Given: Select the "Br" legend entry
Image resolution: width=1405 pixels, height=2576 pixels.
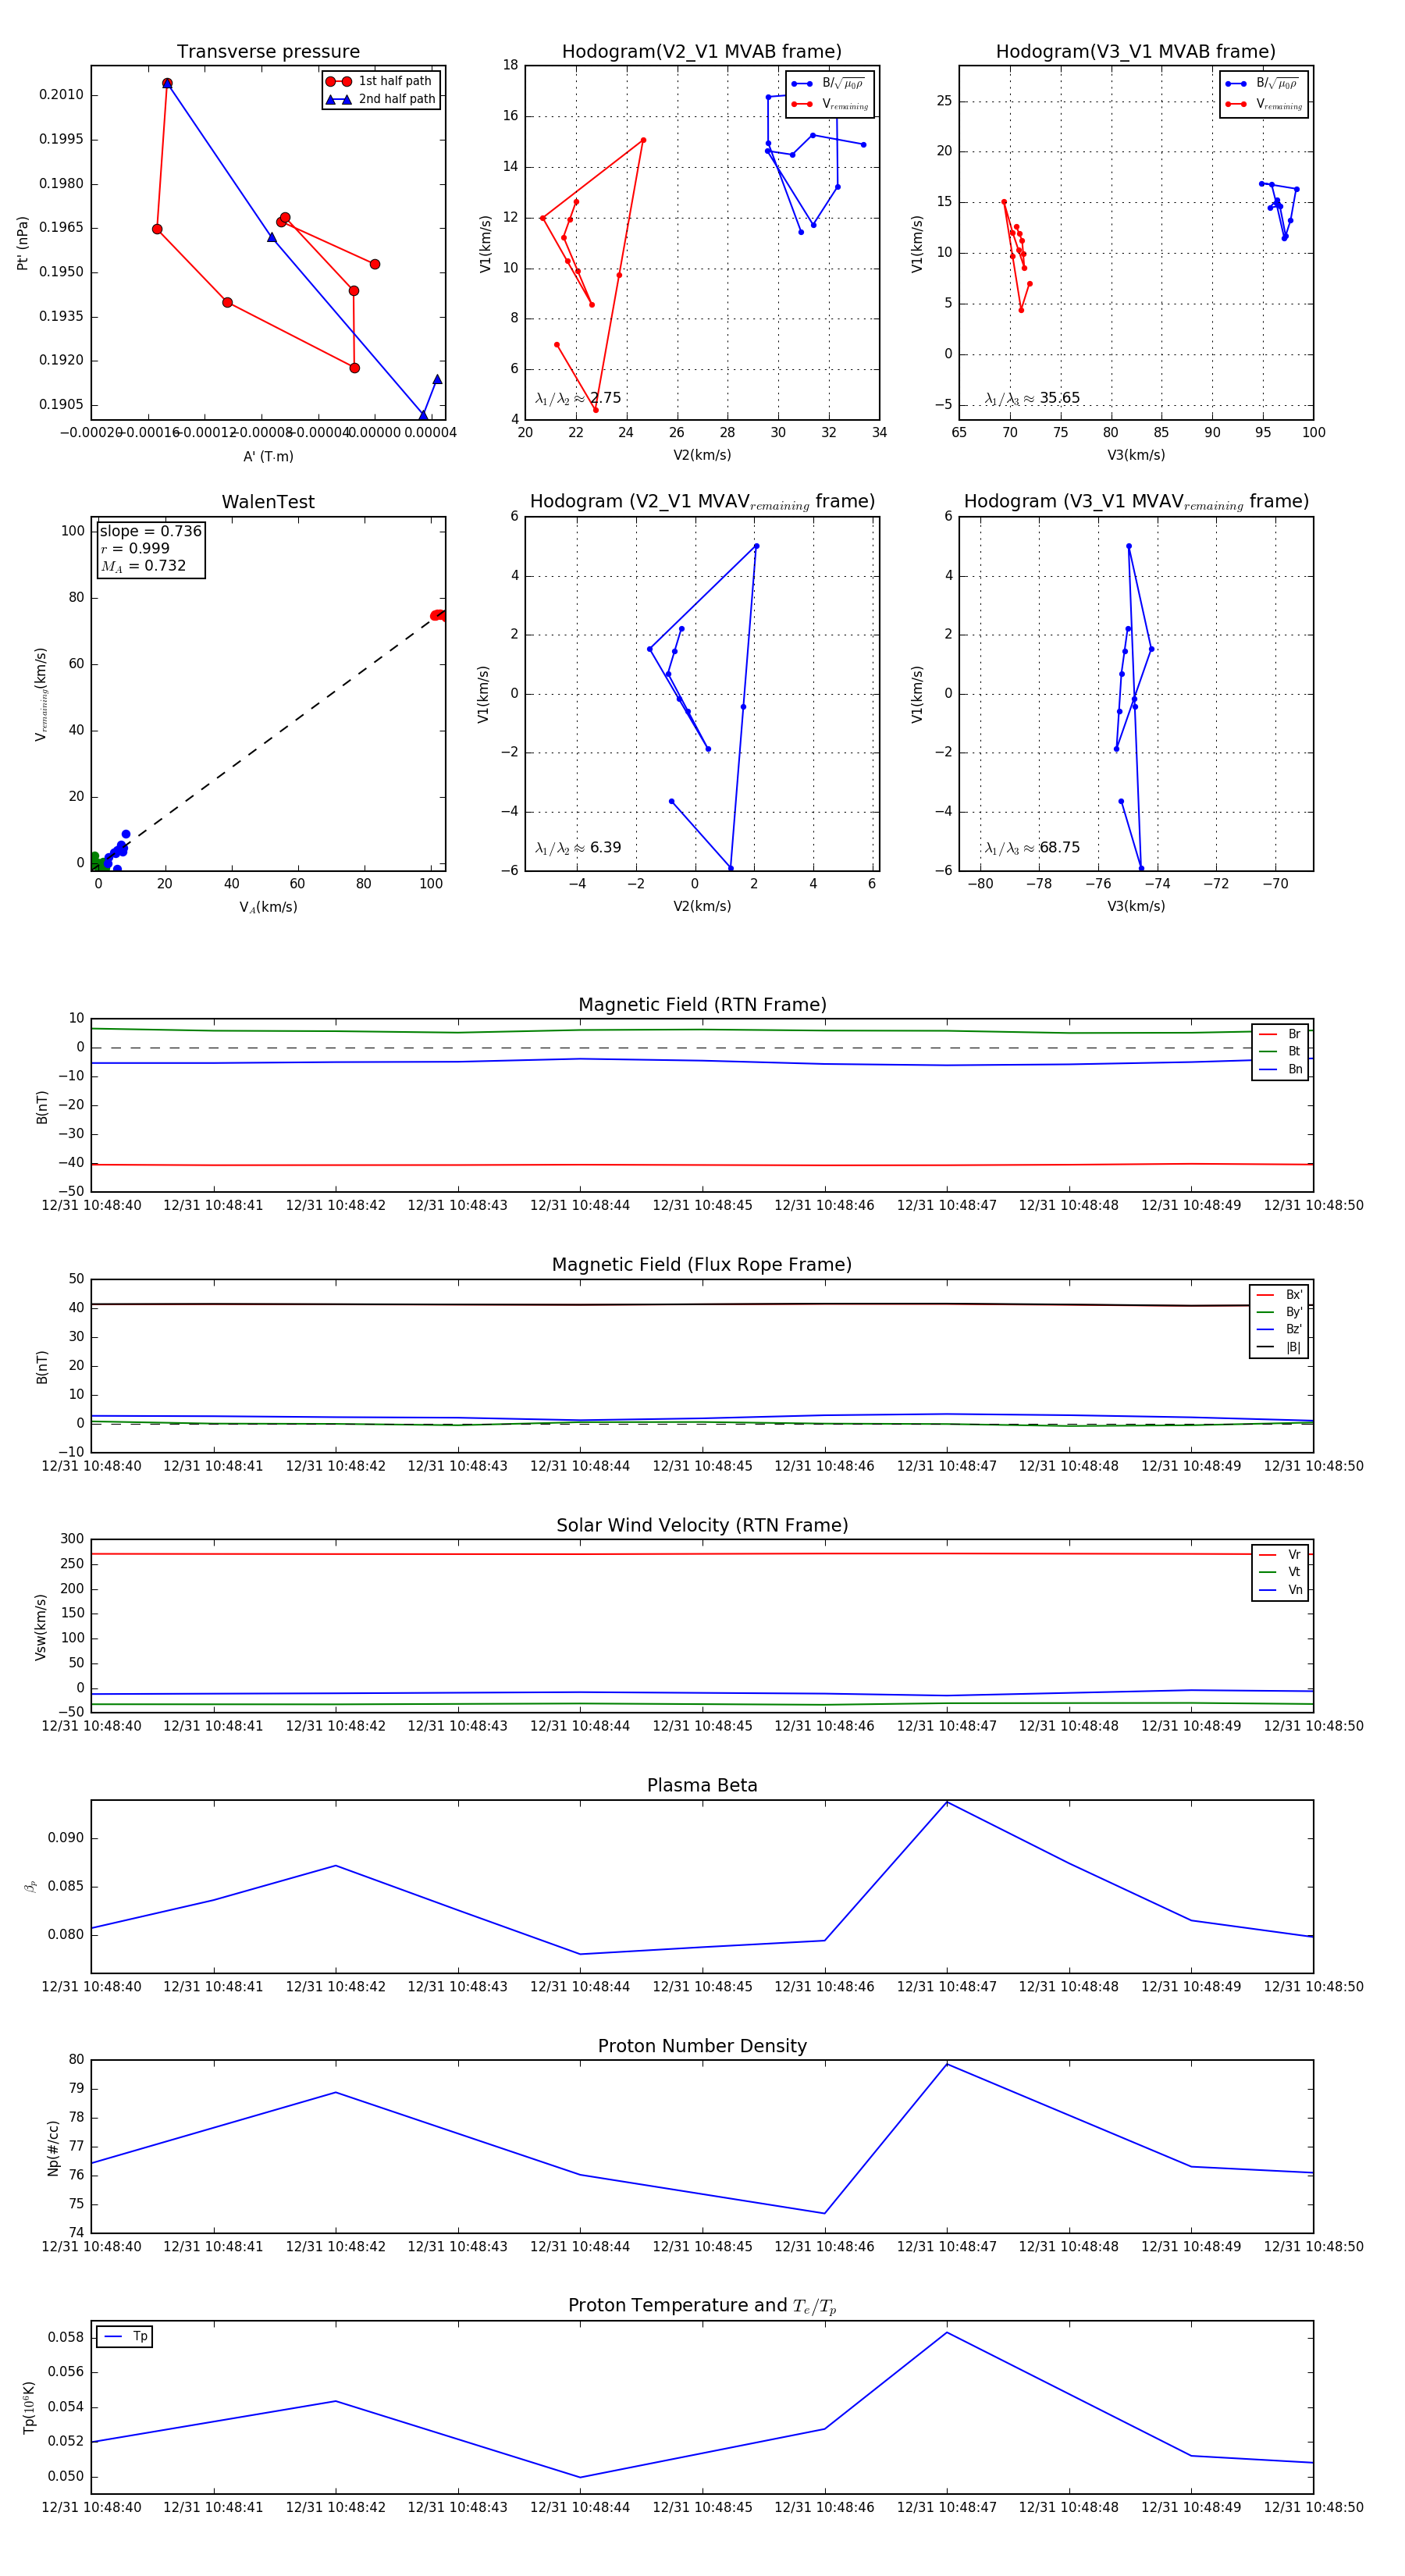Looking at the screenshot, I should [1281, 1034].
